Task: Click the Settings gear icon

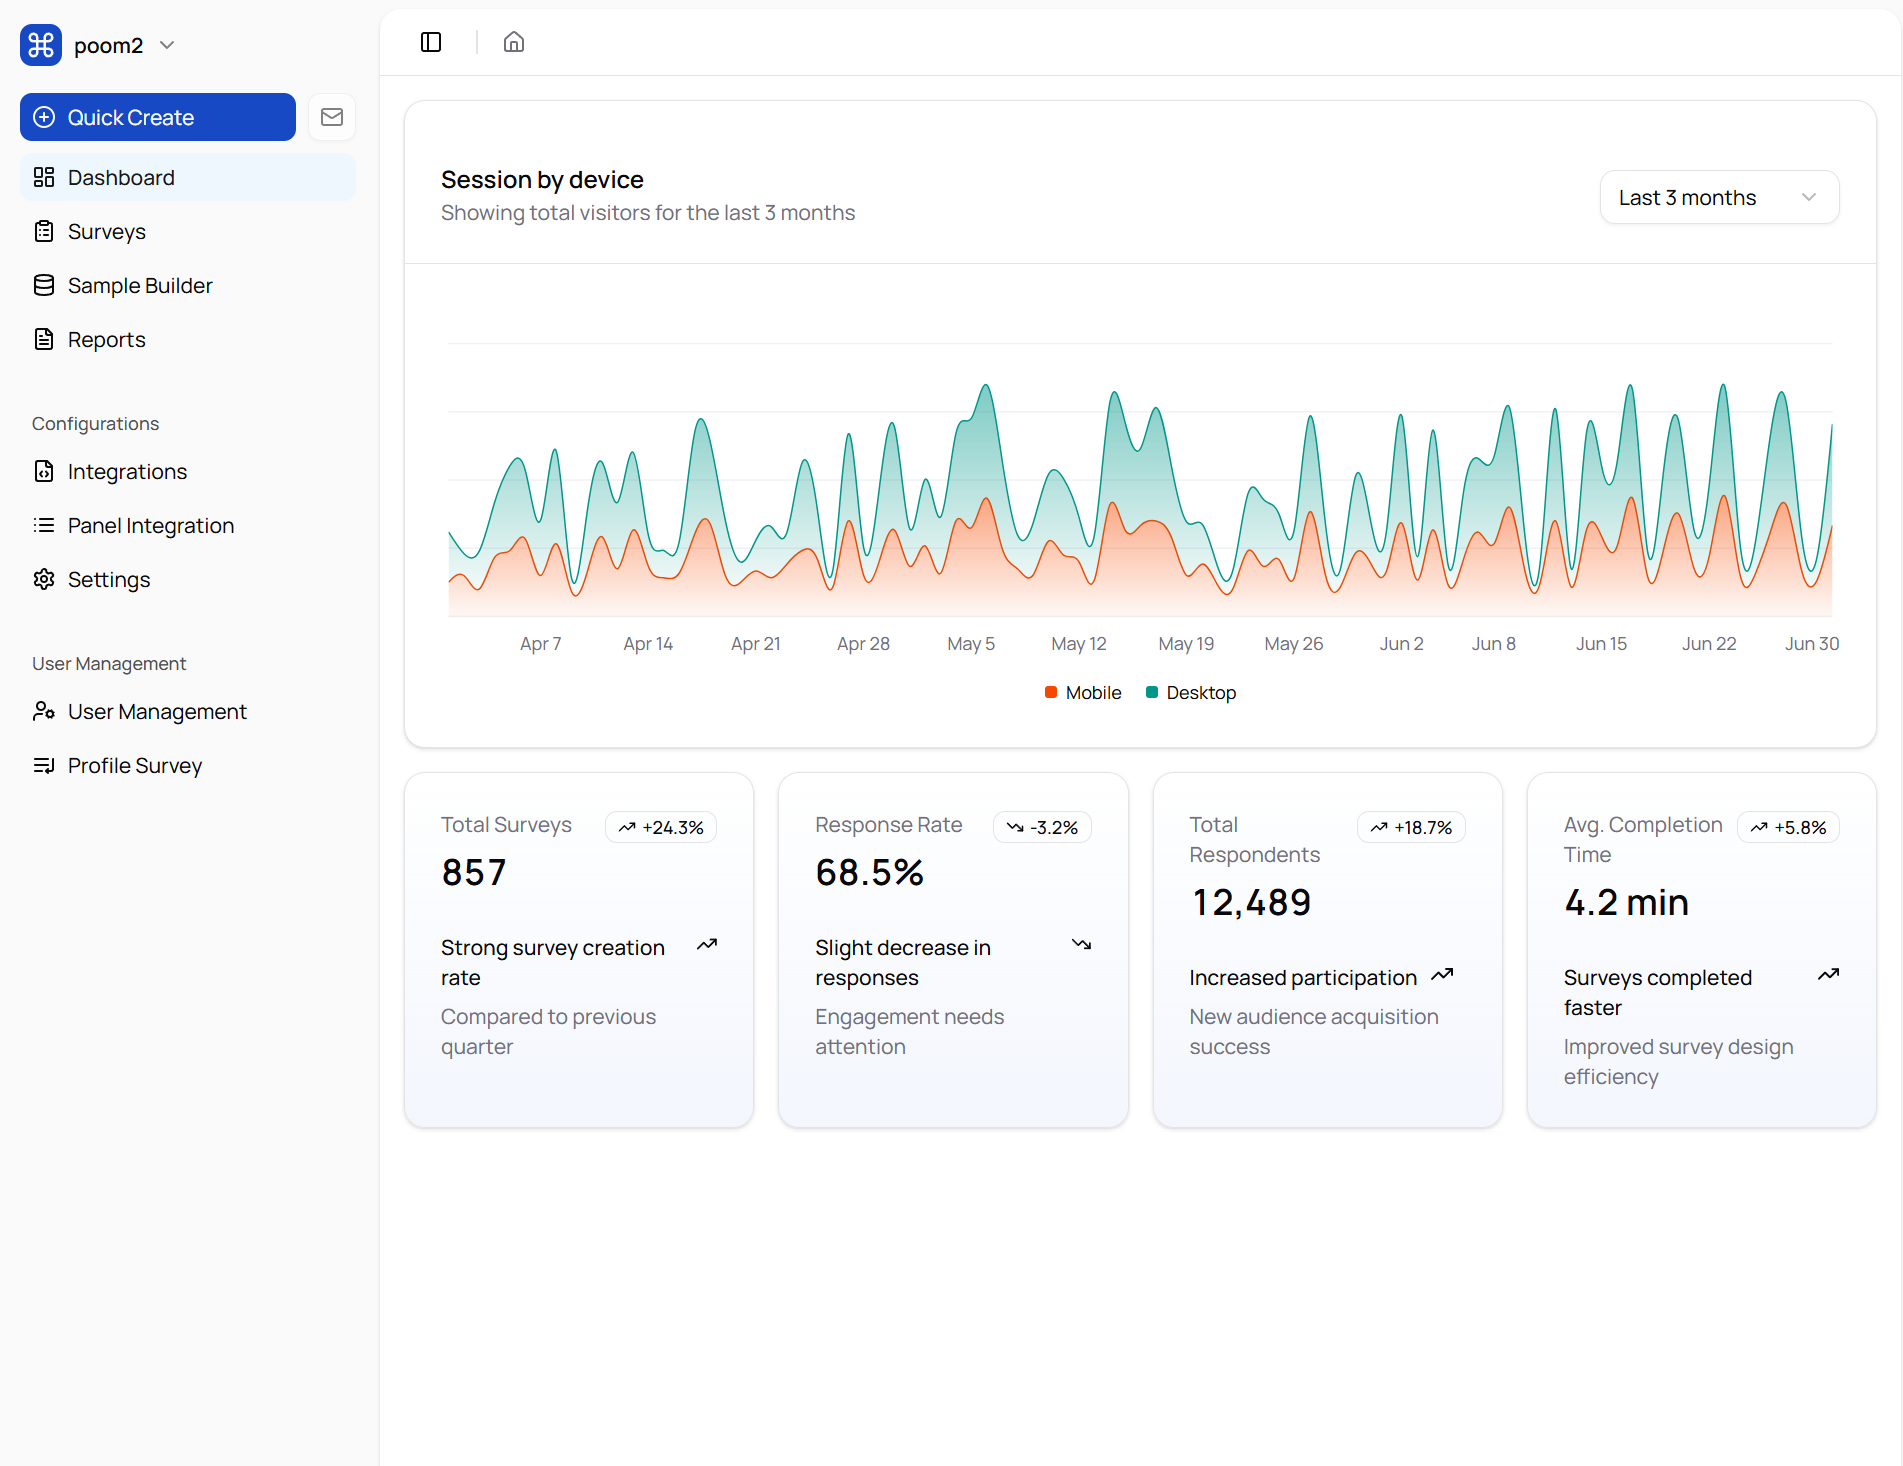Action: pos(44,579)
